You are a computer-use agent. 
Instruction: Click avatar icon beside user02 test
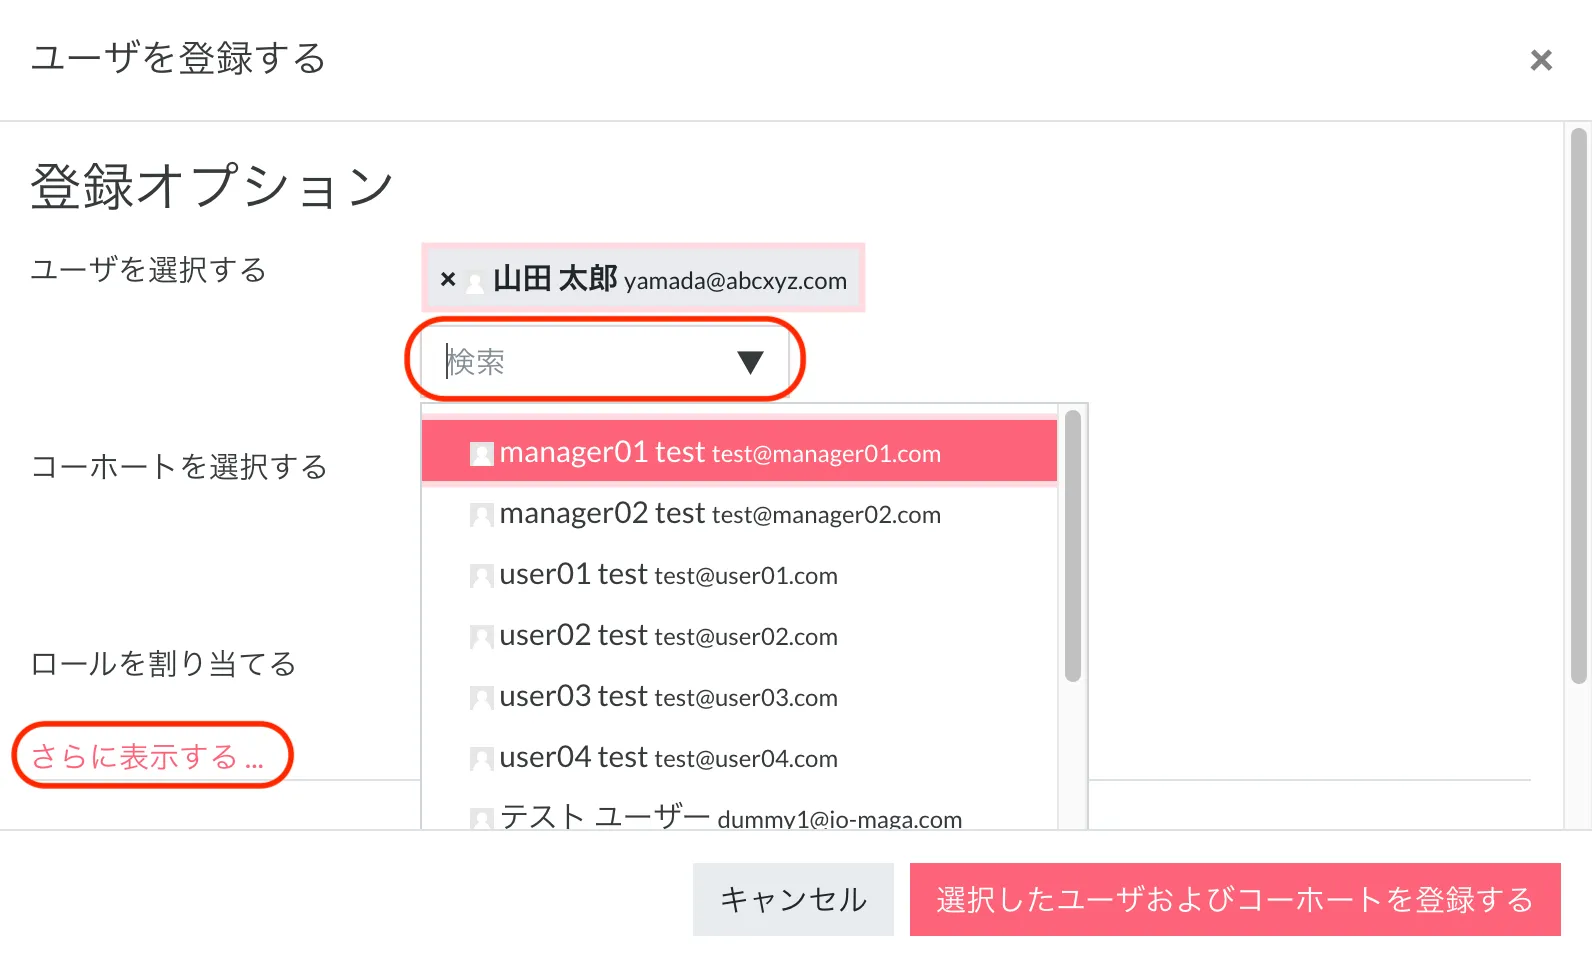[x=482, y=637]
